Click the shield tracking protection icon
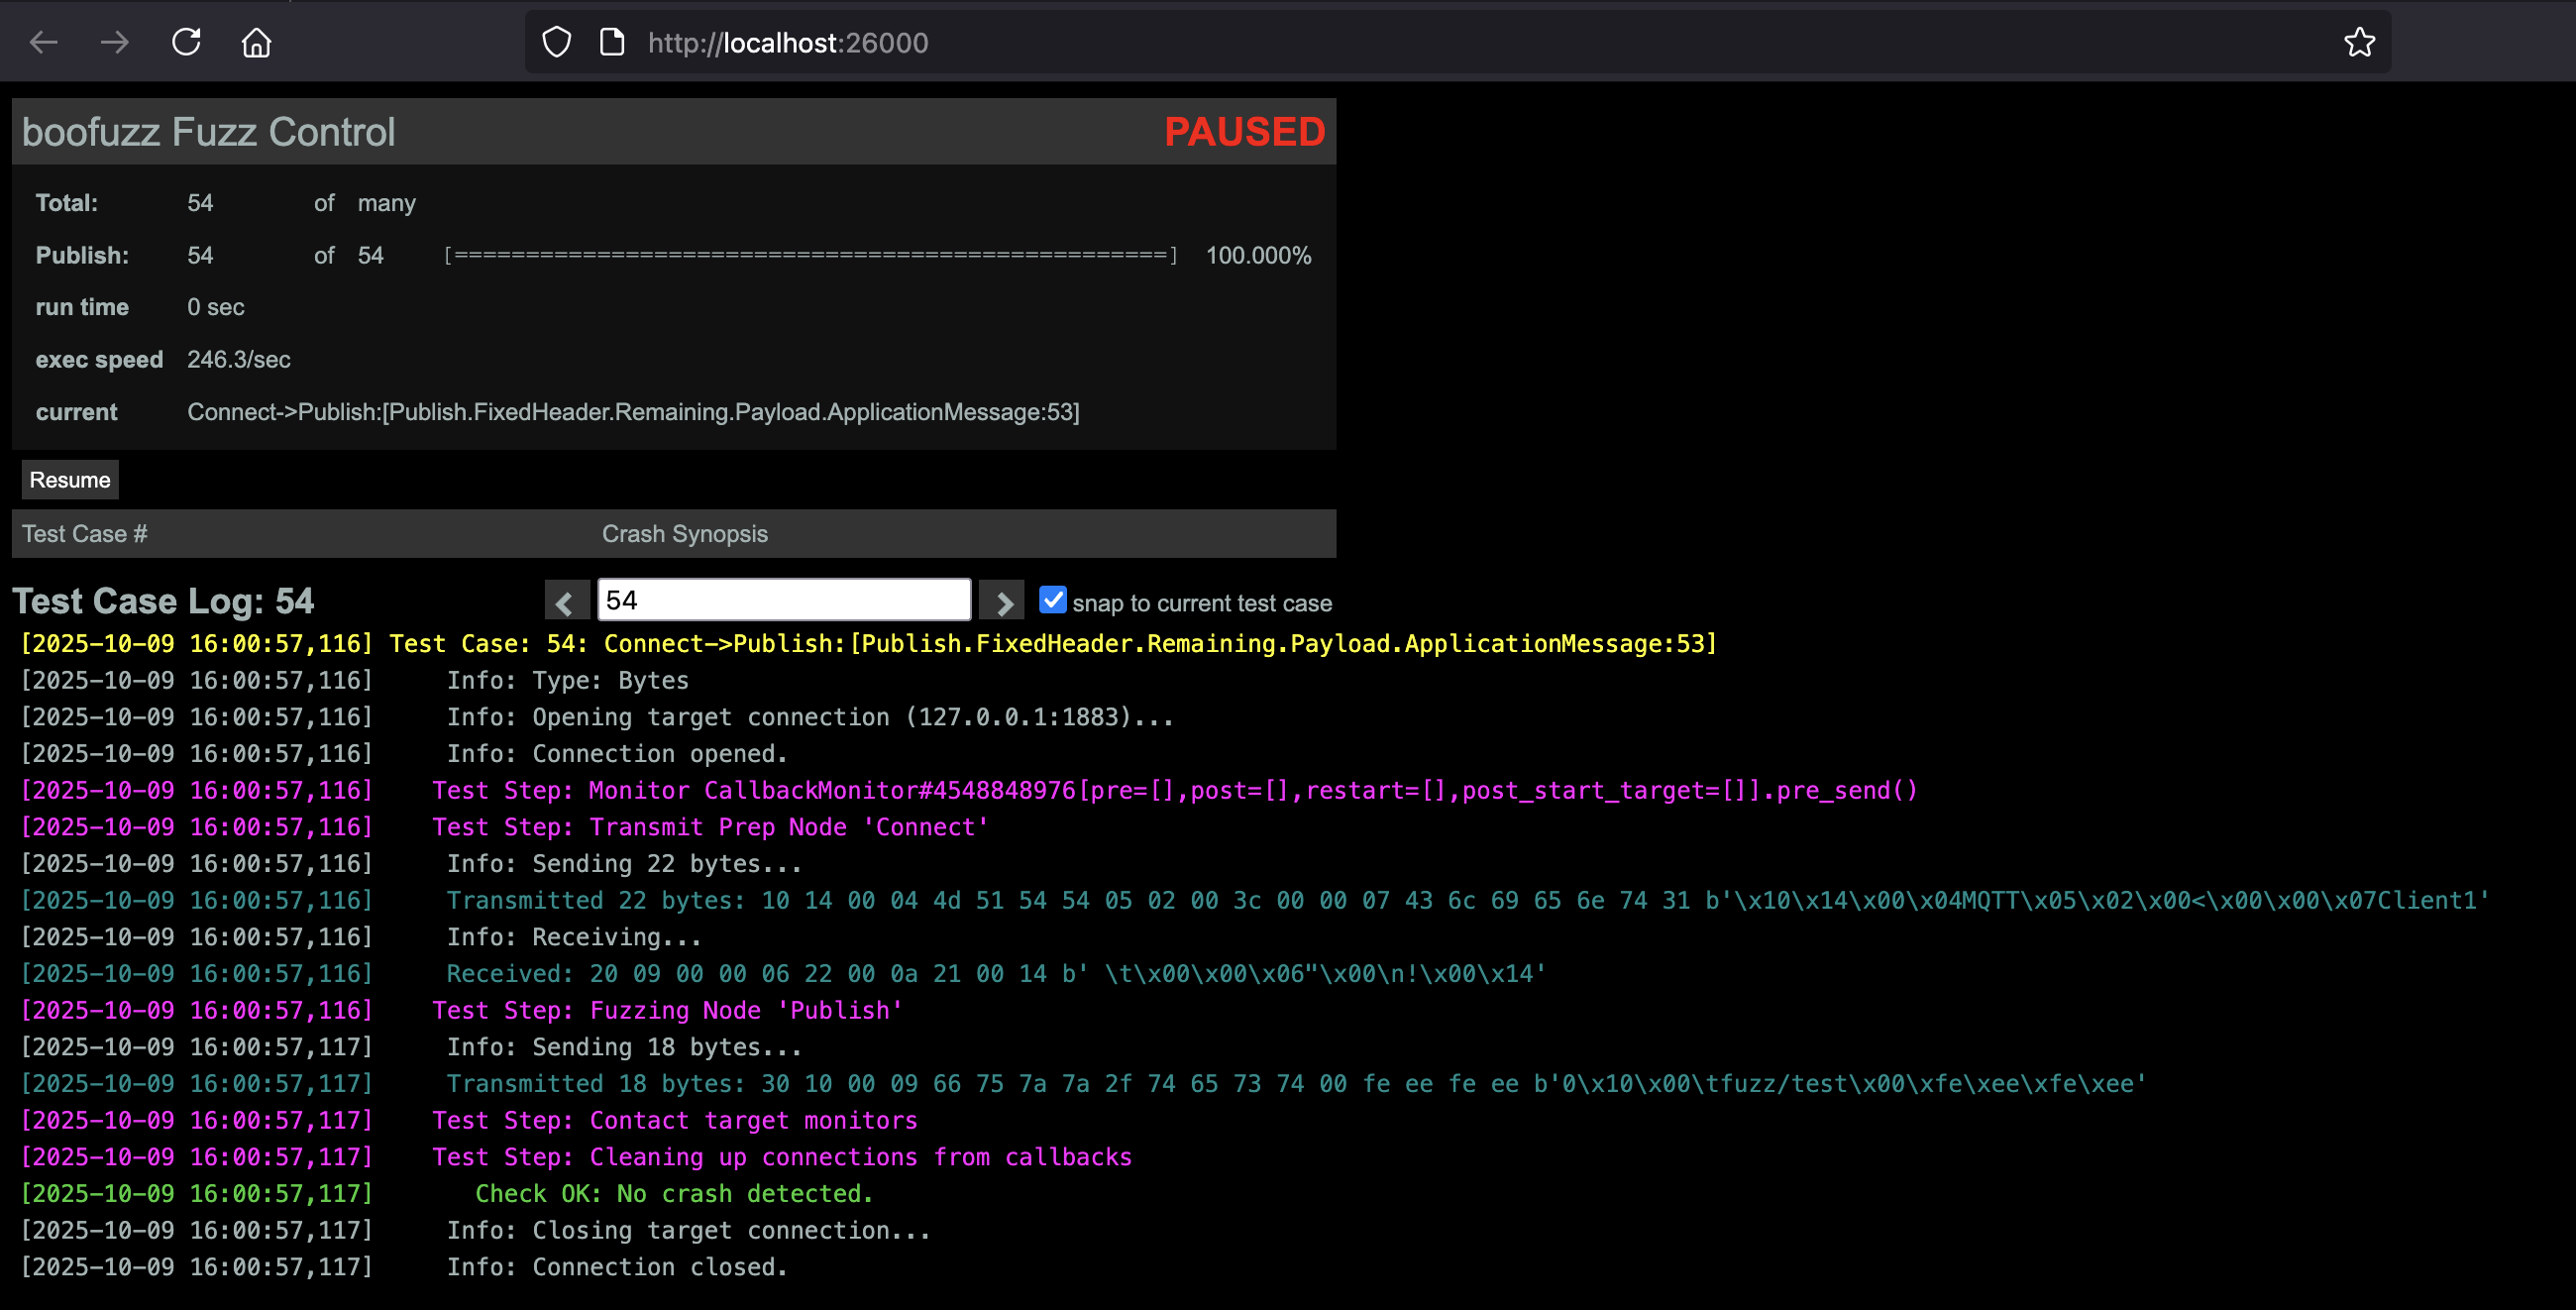Image resolution: width=2576 pixels, height=1310 pixels. (556, 42)
